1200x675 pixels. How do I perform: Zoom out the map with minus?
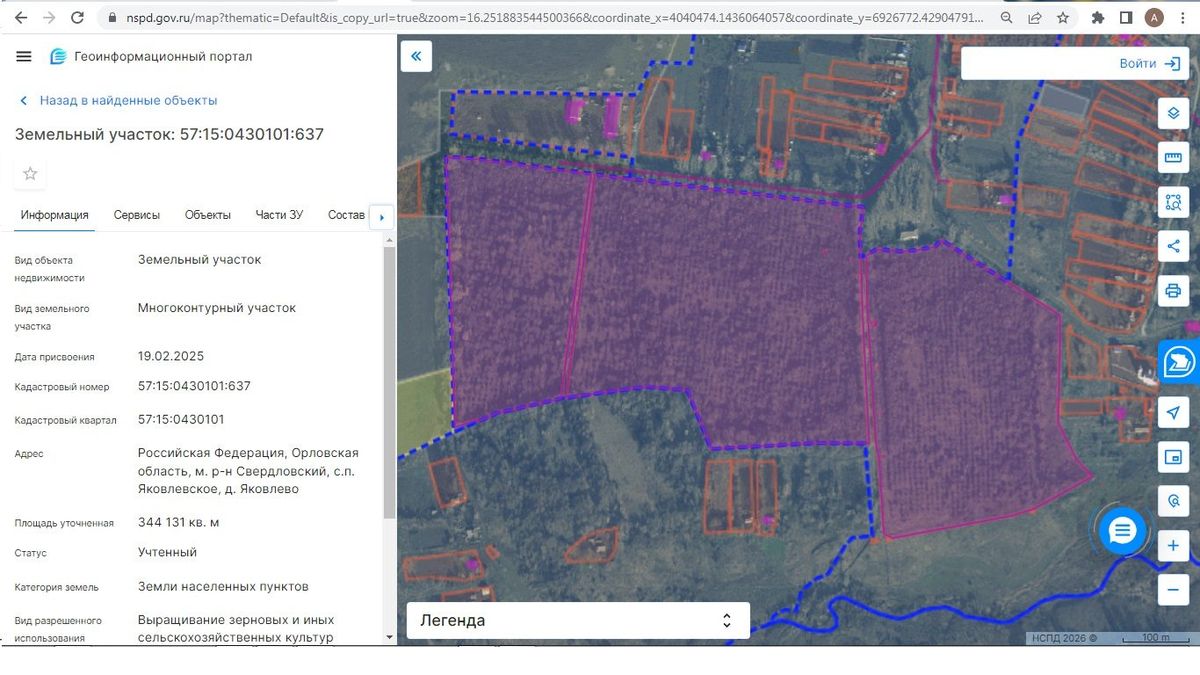click(x=1173, y=590)
